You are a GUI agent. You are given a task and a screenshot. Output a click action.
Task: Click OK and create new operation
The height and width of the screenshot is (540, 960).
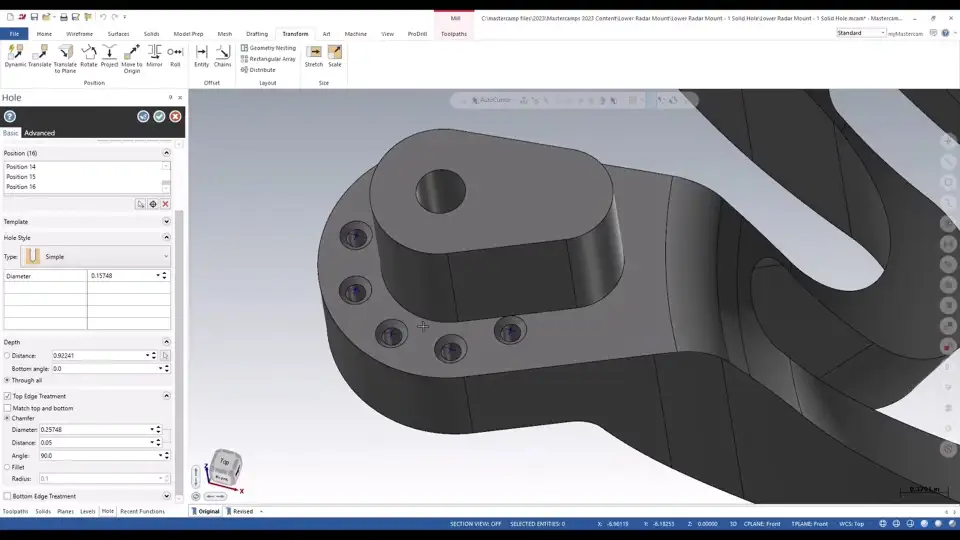(x=143, y=116)
